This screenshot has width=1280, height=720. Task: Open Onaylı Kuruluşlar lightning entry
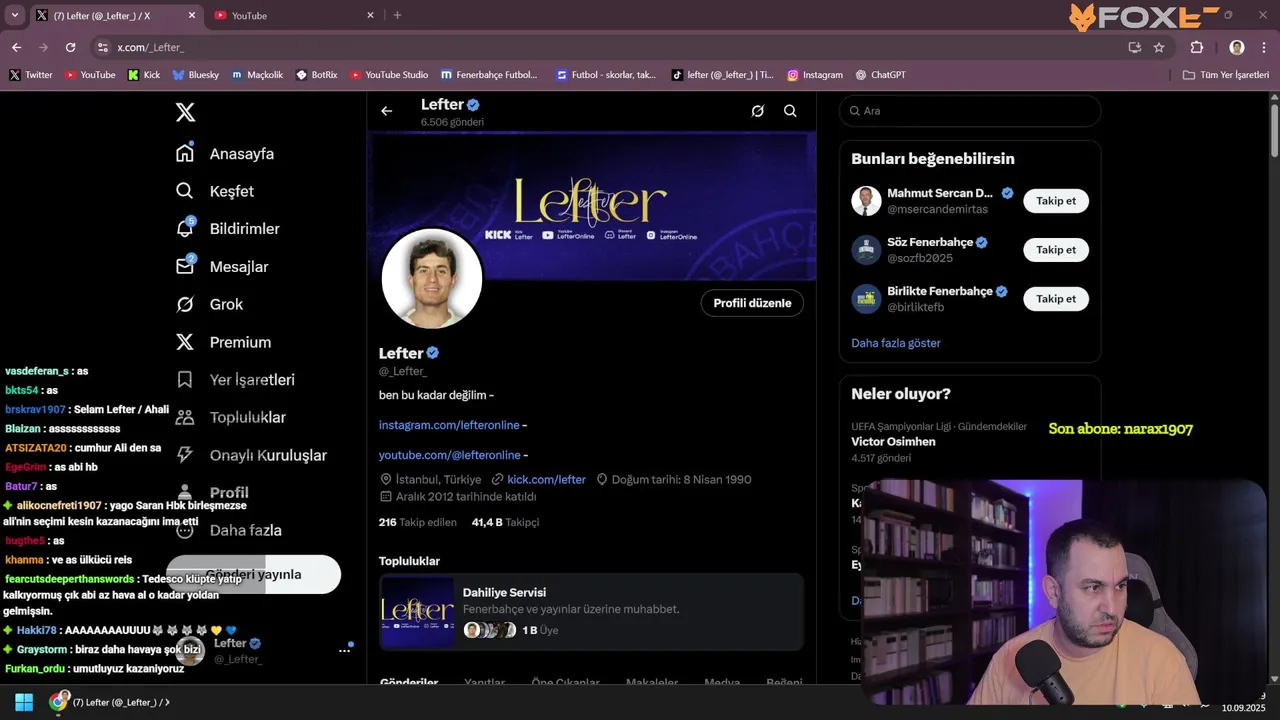251,455
